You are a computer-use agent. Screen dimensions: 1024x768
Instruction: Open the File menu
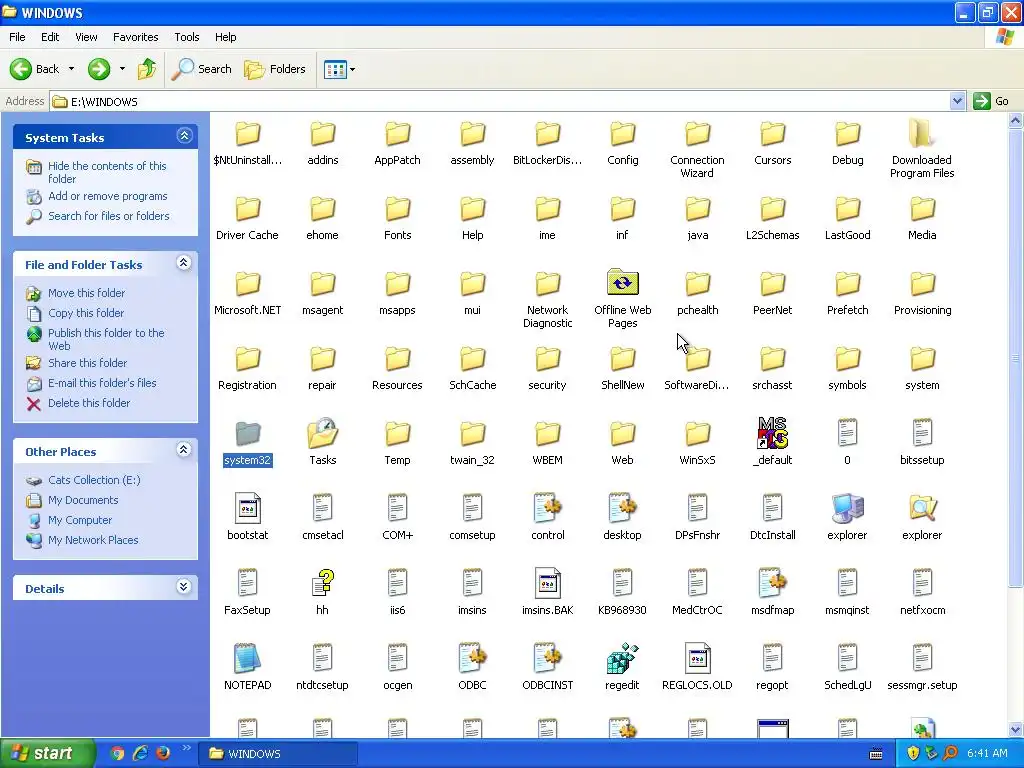point(18,37)
